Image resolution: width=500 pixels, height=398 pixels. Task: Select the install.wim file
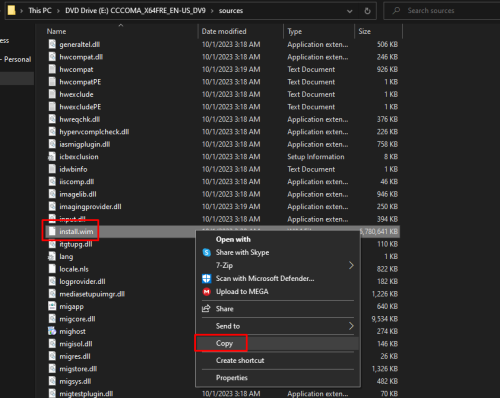coord(76,231)
